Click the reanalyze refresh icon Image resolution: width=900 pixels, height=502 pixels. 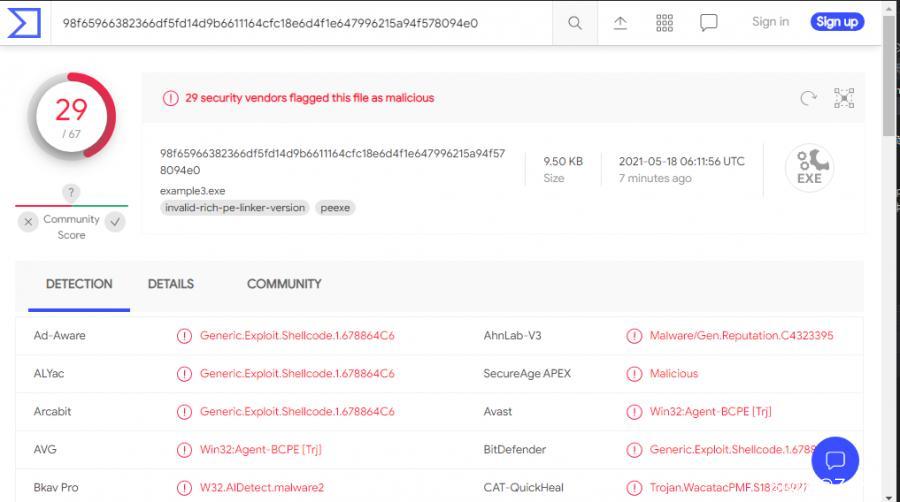coord(808,98)
